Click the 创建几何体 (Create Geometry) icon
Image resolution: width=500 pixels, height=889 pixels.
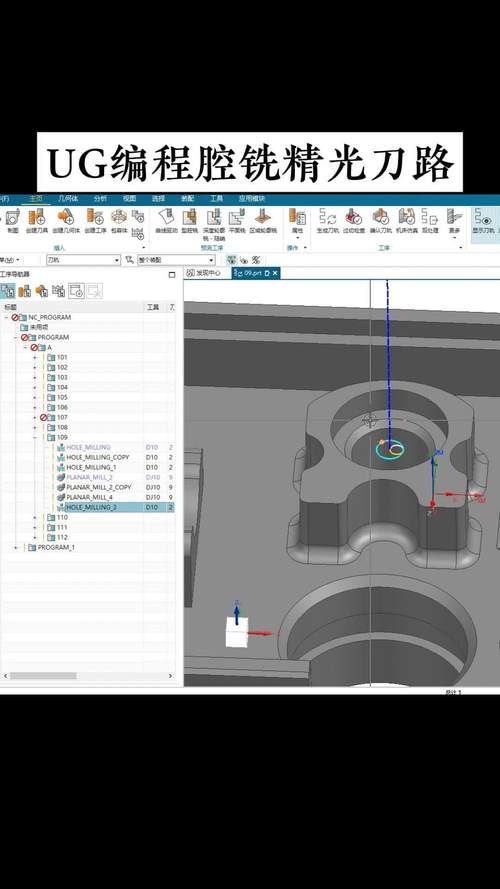[x=66, y=217]
